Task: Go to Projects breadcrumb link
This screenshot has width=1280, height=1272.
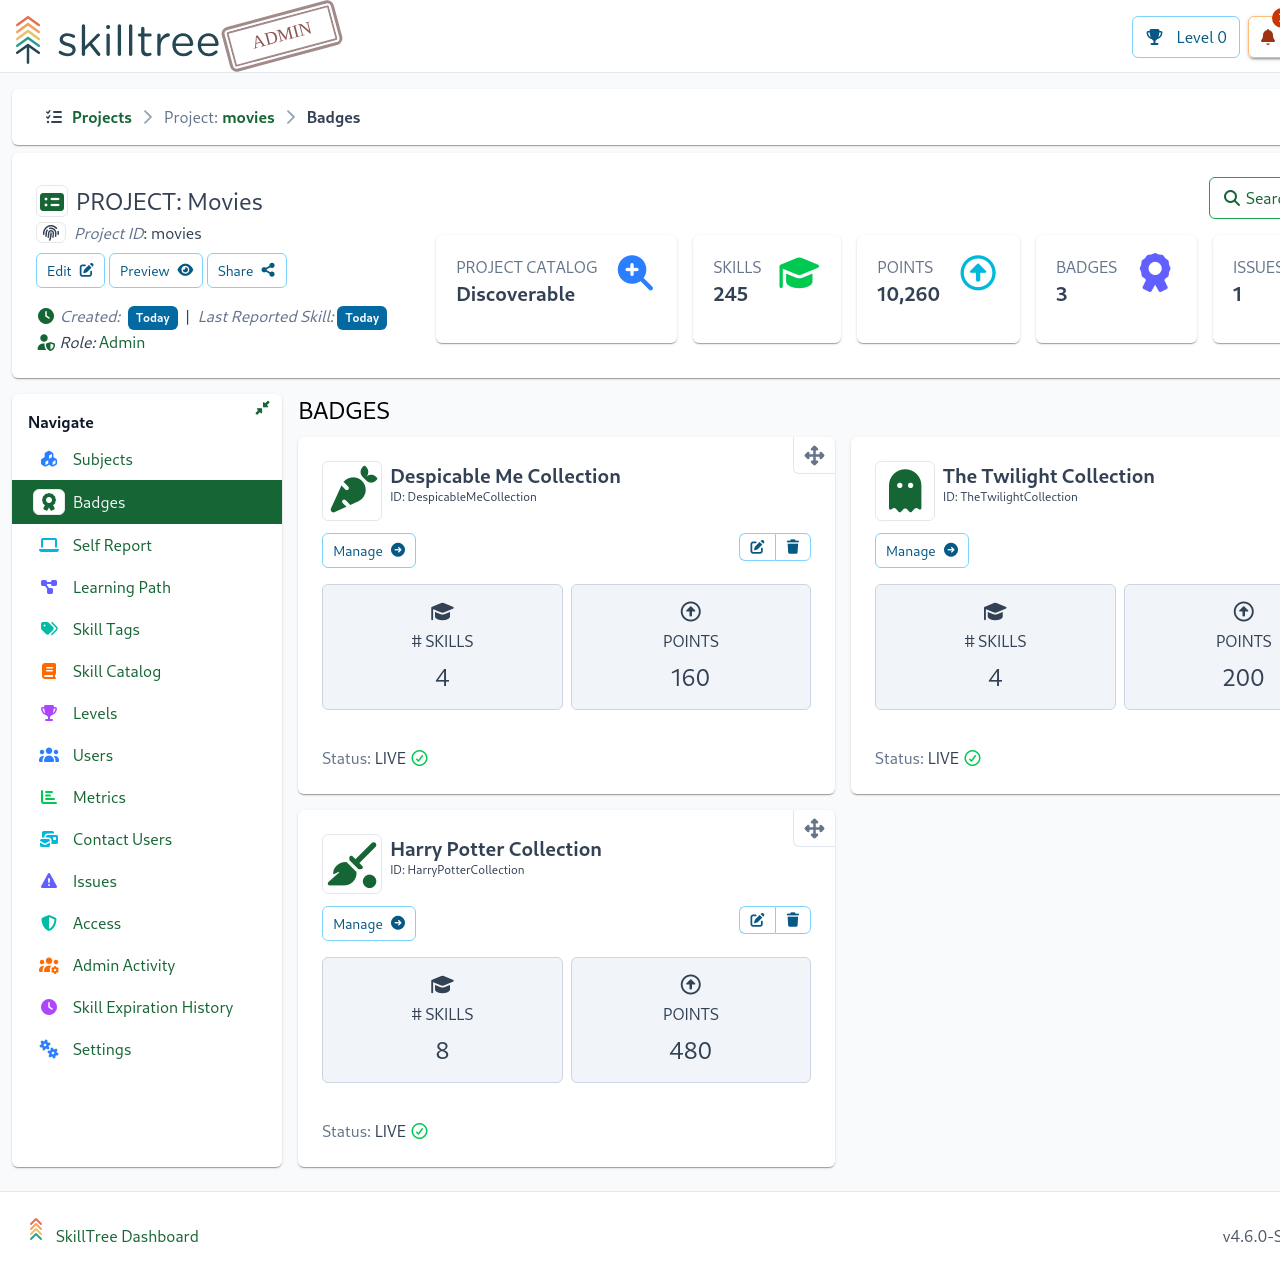Action: pyautogui.click(x=101, y=117)
